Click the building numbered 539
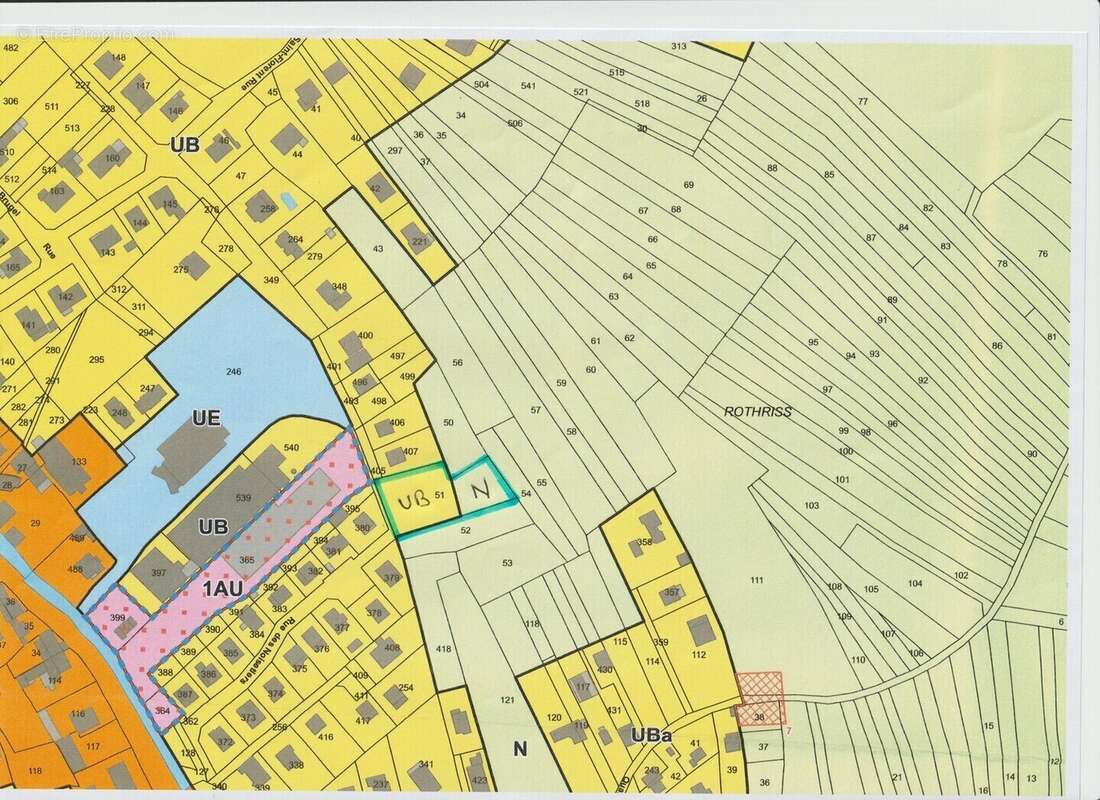1100x800 pixels. coord(240,497)
